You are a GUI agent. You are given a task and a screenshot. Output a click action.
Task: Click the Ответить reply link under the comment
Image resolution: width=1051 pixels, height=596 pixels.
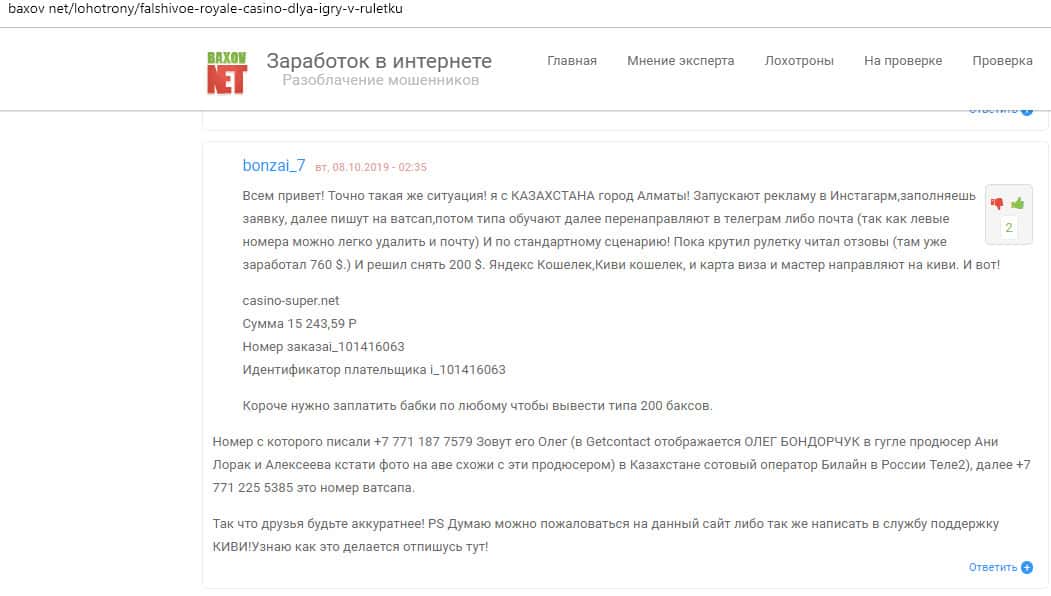coord(993,567)
